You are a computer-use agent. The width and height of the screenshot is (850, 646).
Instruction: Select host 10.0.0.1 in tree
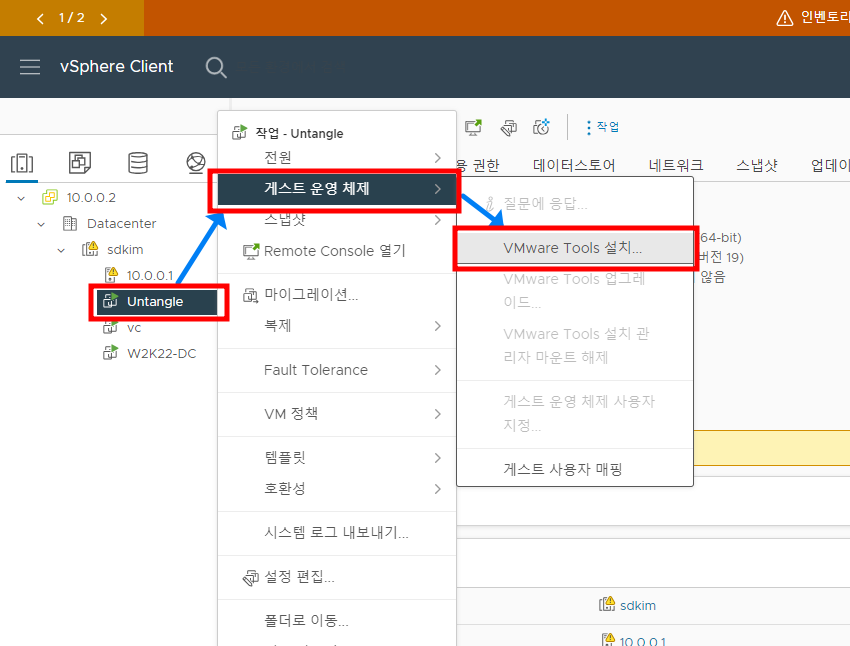click(x=150, y=275)
